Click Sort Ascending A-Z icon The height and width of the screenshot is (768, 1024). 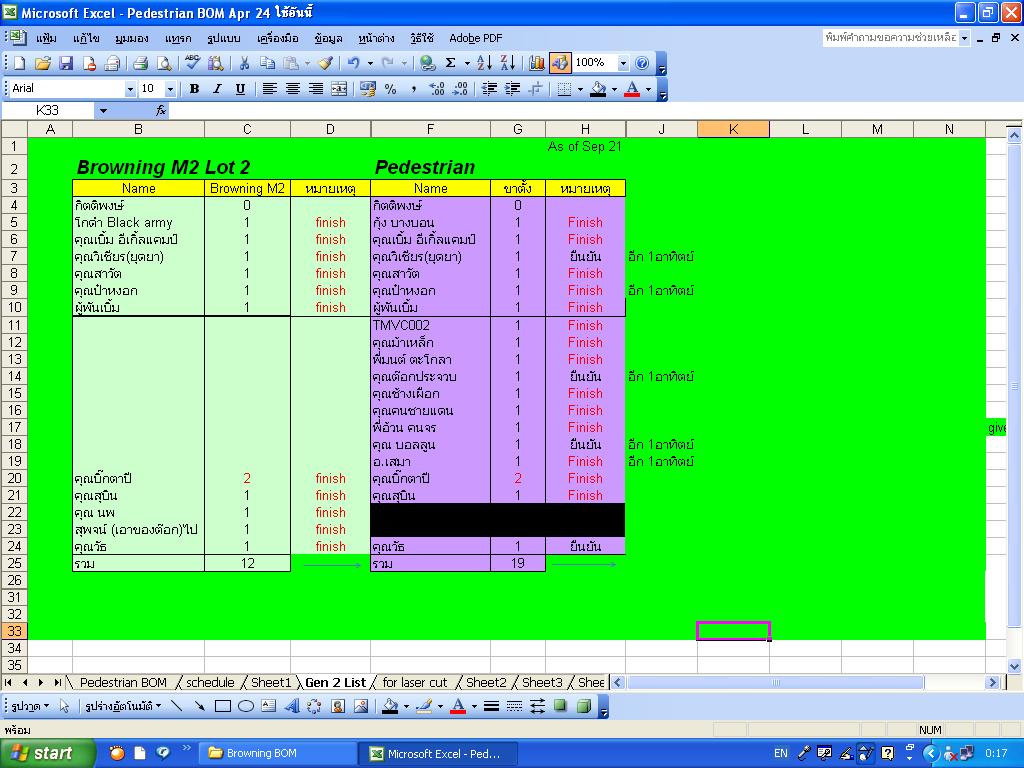[484, 63]
